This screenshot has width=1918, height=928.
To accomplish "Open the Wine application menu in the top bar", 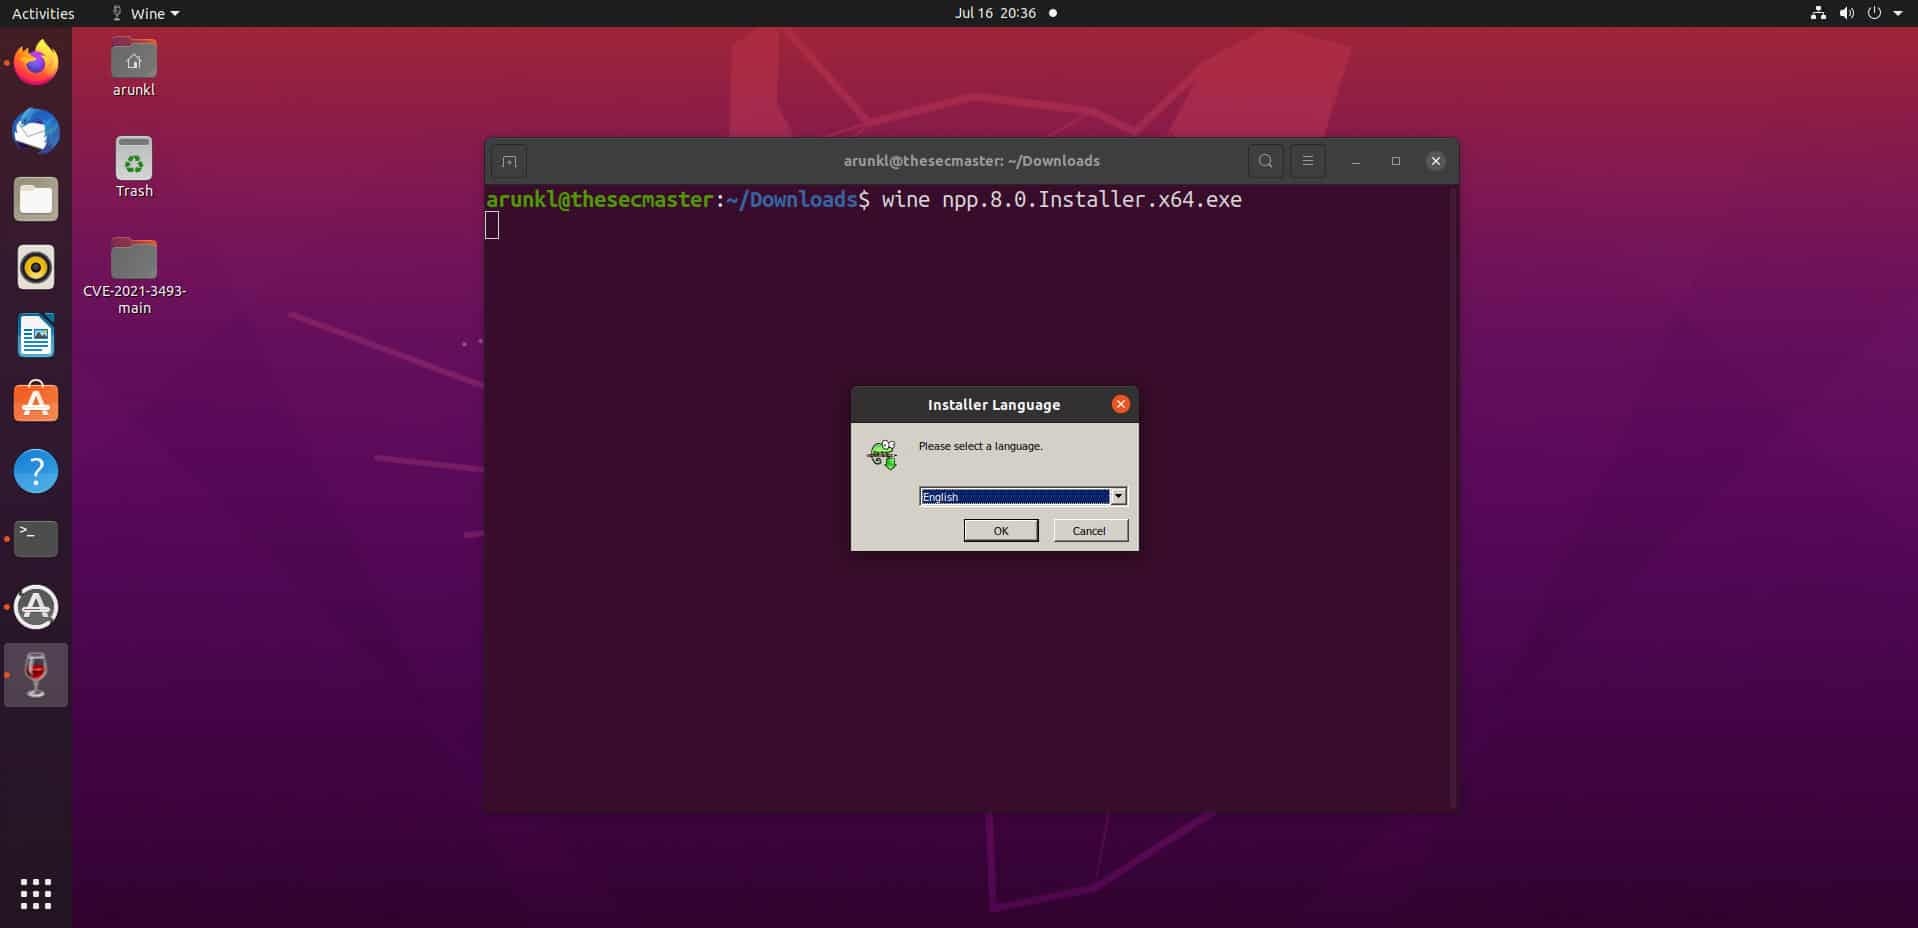I will click(146, 13).
